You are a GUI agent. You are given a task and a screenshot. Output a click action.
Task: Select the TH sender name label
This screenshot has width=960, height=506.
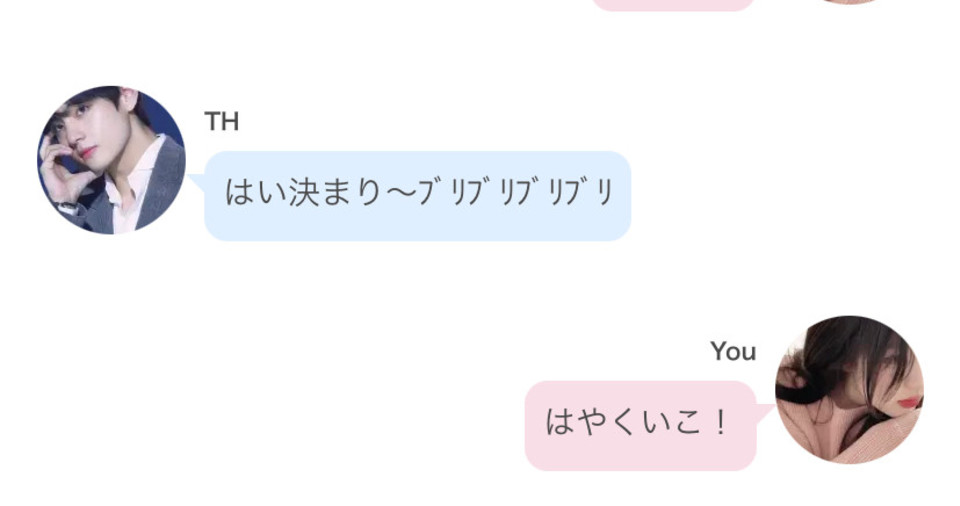tap(222, 122)
